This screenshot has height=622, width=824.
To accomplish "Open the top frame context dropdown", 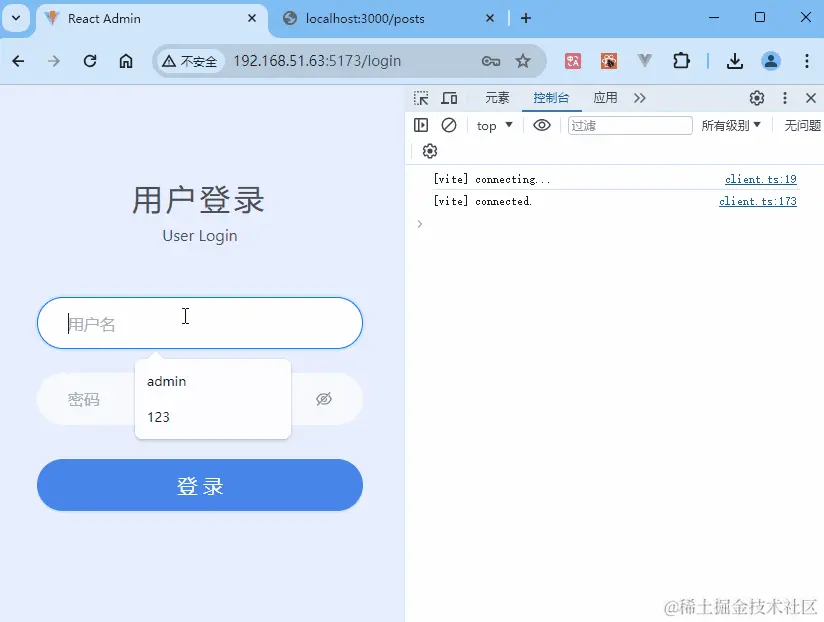I will point(493,125).
